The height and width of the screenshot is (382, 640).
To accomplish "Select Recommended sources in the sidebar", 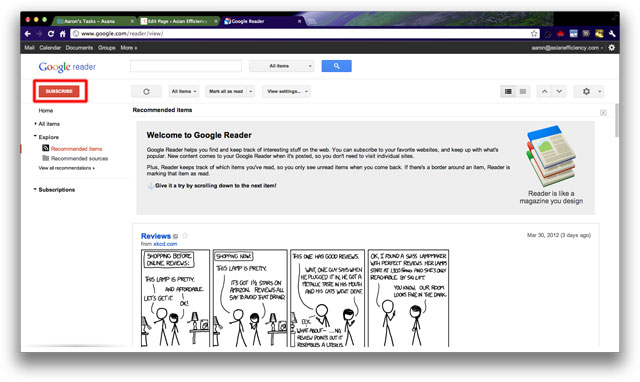I will coord(80,158).
